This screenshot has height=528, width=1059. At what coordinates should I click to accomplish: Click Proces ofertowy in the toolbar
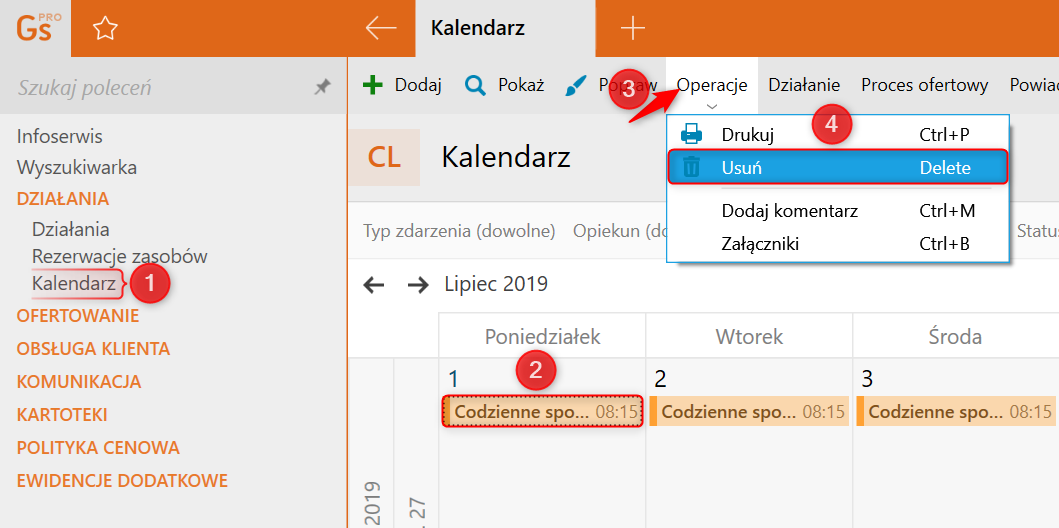tap(925, 85)
